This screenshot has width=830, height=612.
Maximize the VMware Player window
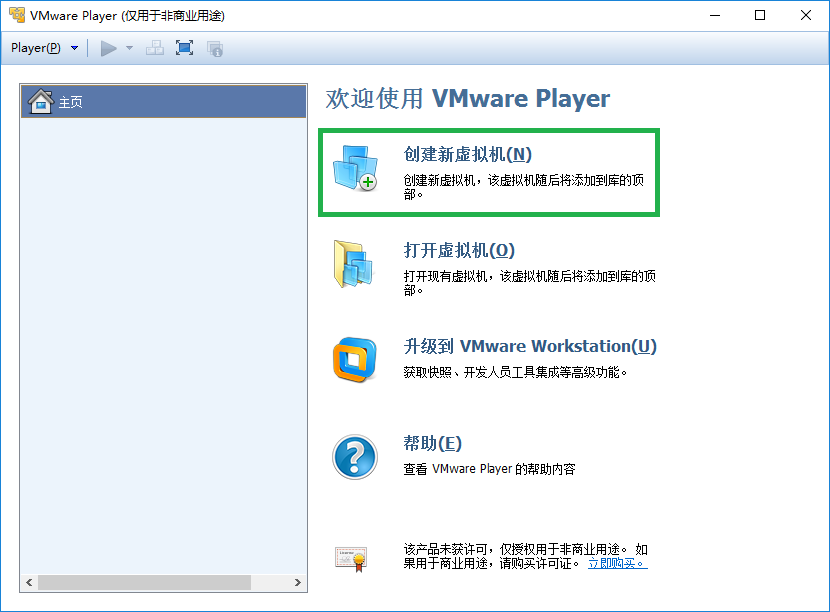(x=760, y=15)
